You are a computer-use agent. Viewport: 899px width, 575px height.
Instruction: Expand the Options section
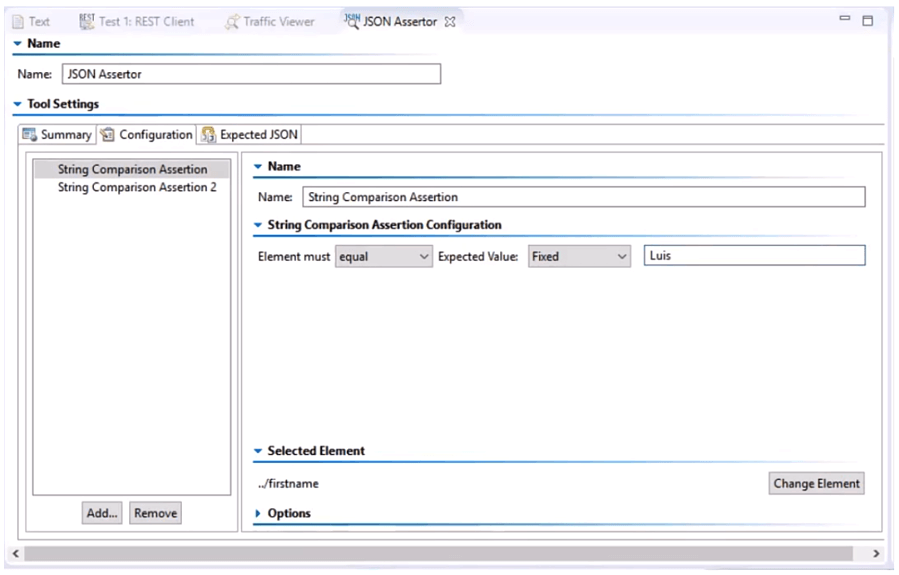click(x=258, y=513)
